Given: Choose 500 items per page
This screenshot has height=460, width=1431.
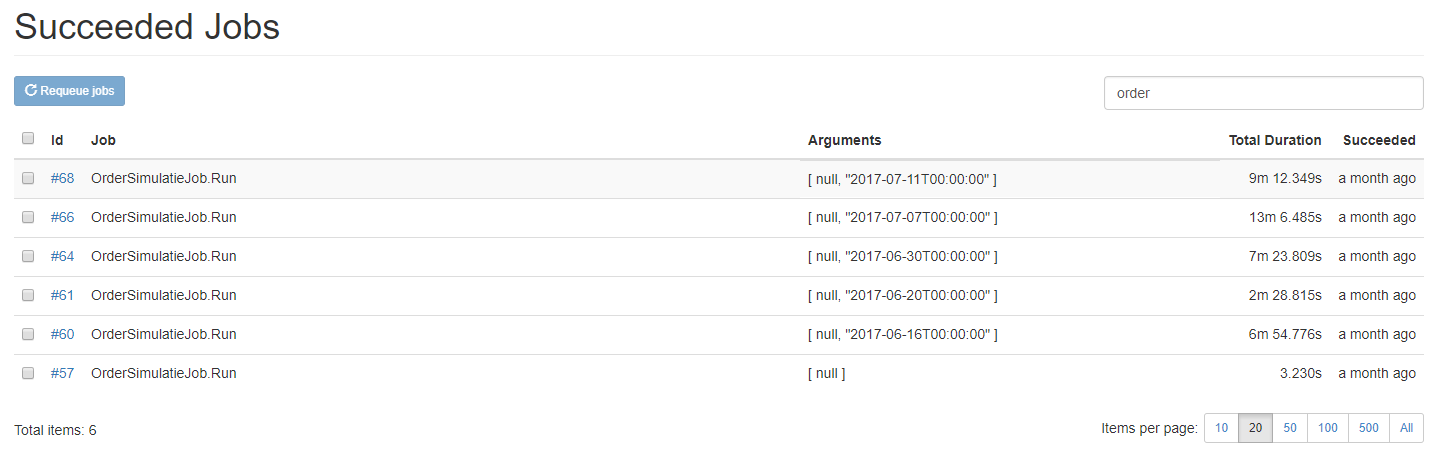Looking at the screenshot, I should pos(1368,428).
